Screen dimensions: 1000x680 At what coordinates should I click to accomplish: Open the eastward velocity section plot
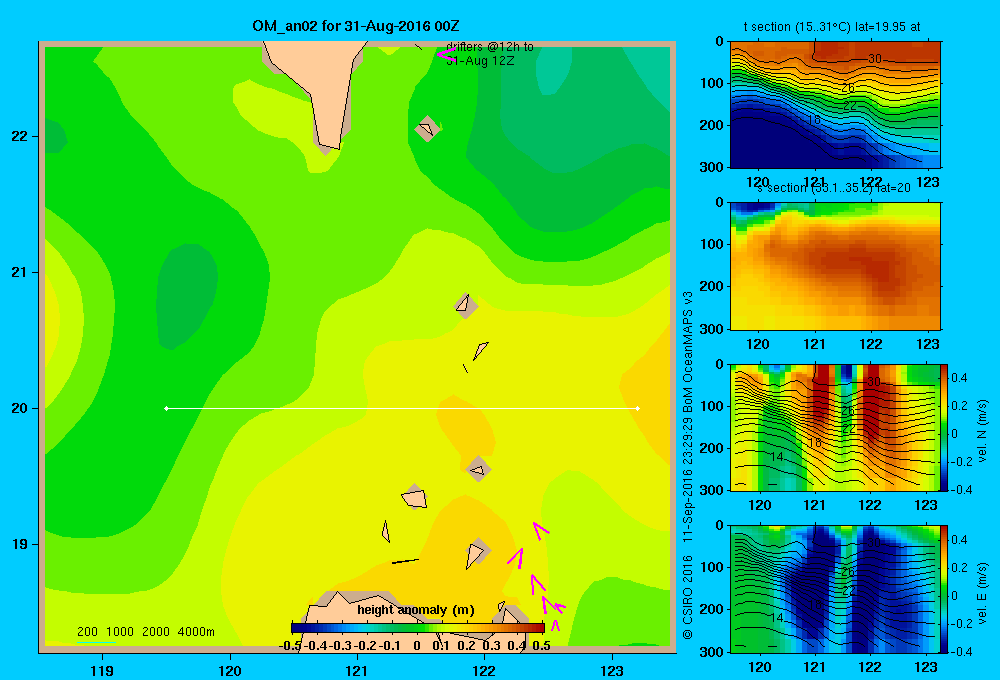(x=835, y=589)
